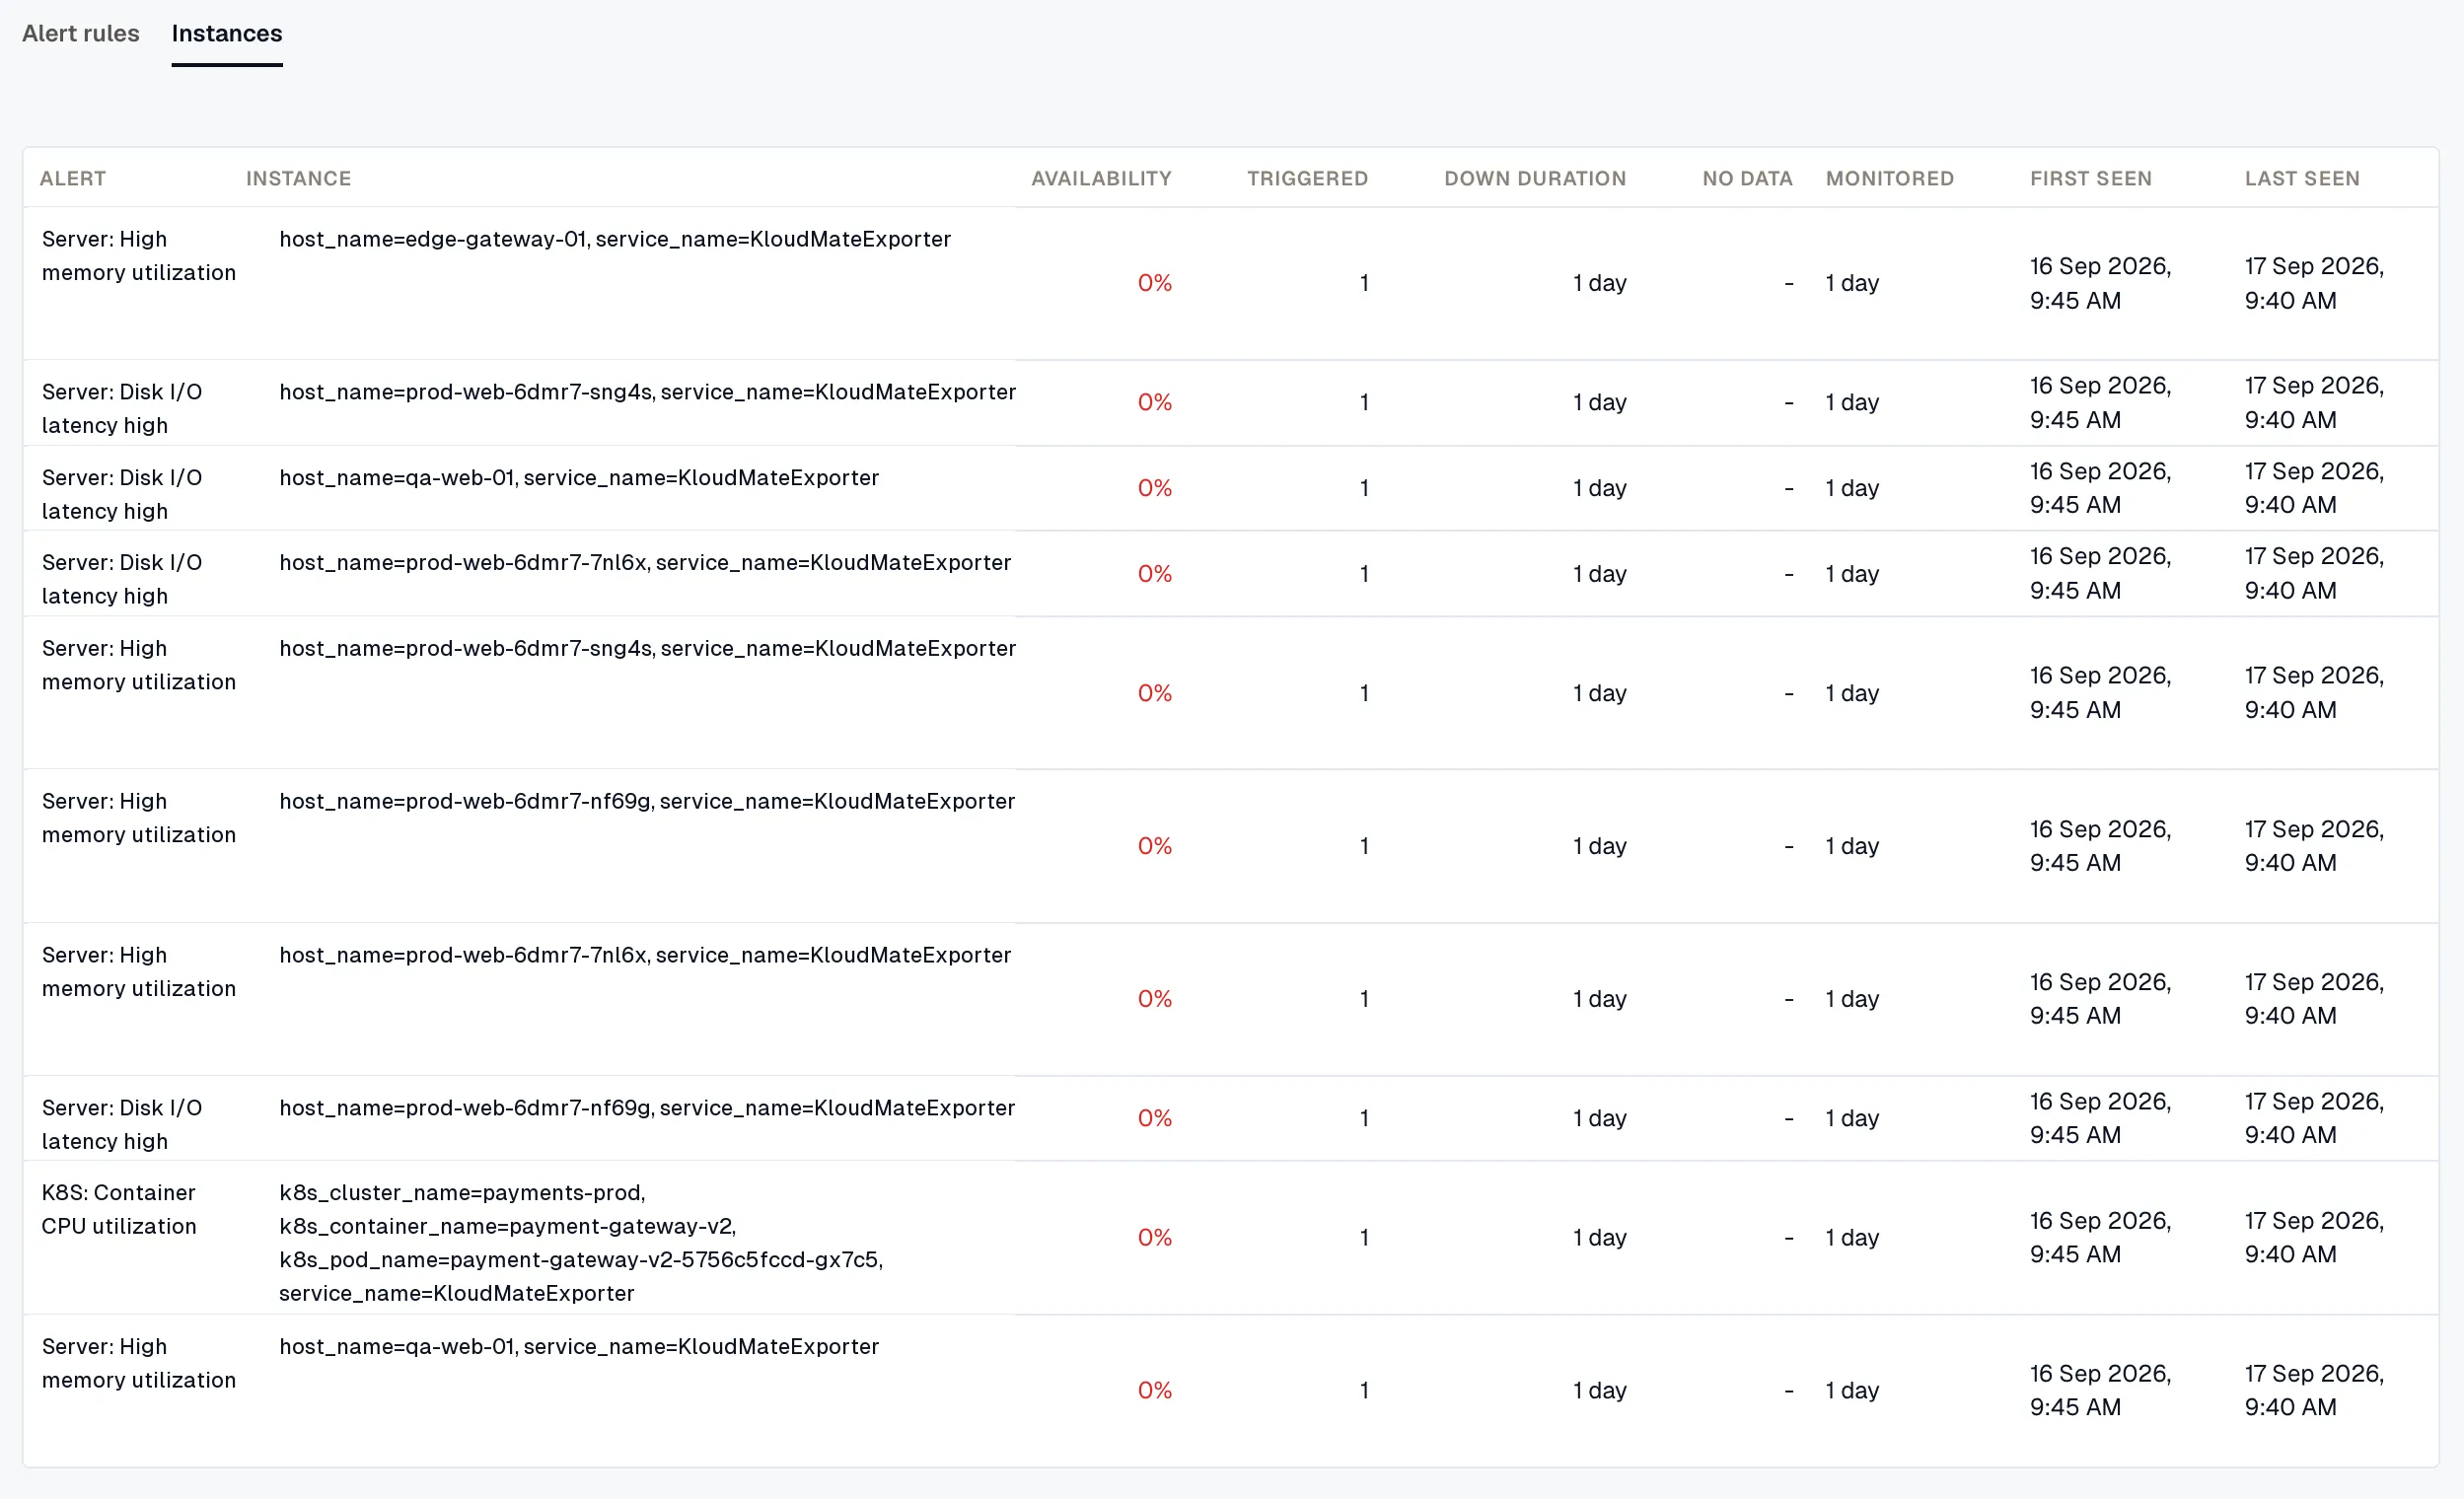The width and height of the screenshot is (2464, 1499).
Task: Click the LAST SEEN column header
Action: click(x=2302, y=178)
